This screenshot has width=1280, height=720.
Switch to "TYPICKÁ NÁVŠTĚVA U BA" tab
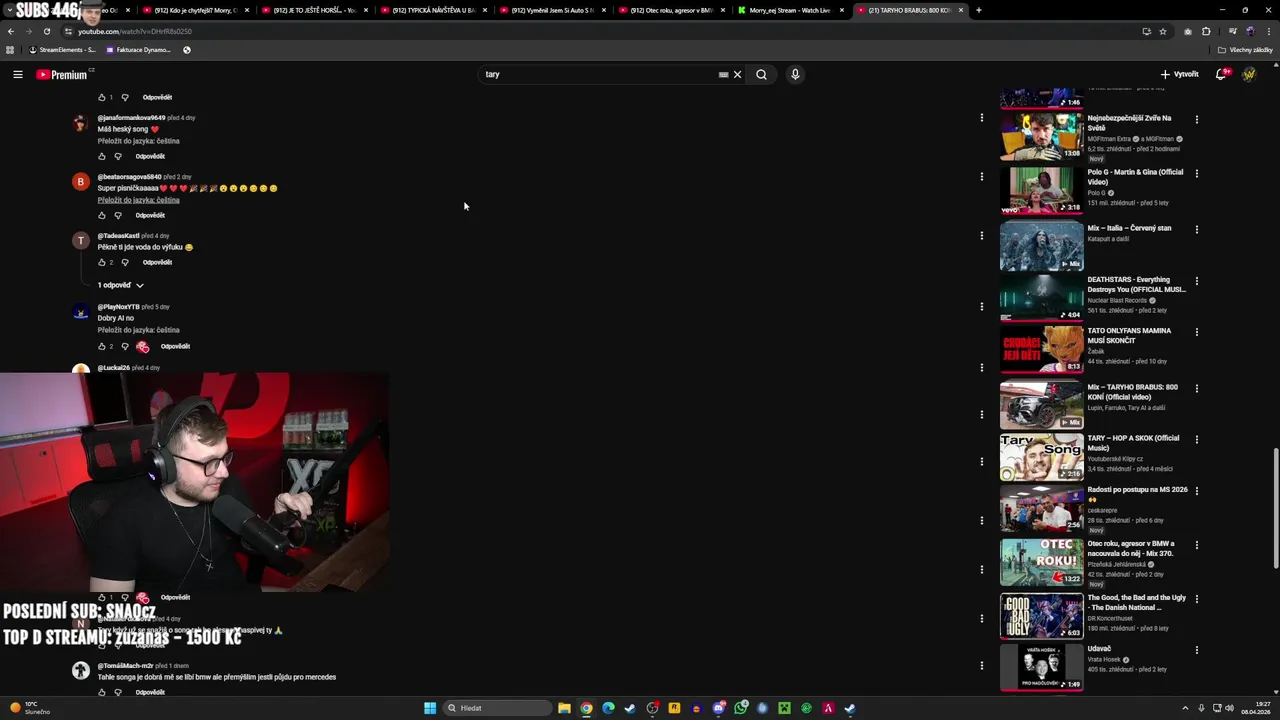pyautogui.click(x=433, y=10)
